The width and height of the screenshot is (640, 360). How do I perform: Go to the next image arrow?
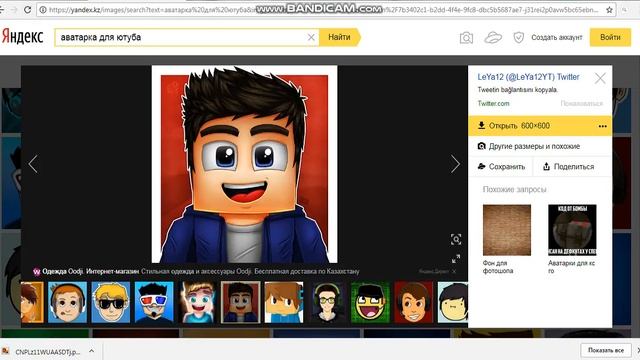(x=456, y=164)
